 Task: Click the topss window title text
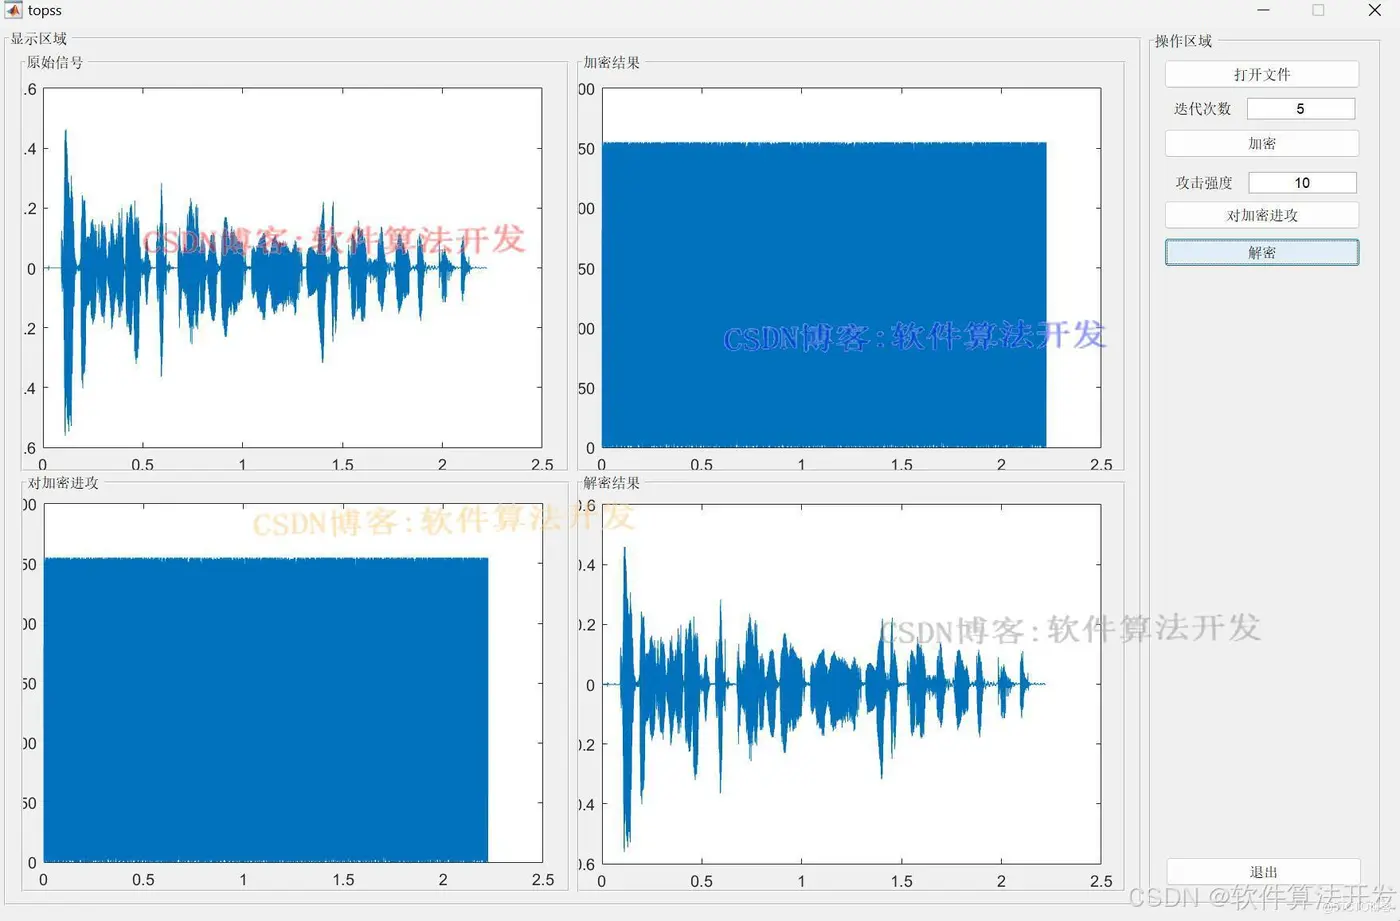45,11
